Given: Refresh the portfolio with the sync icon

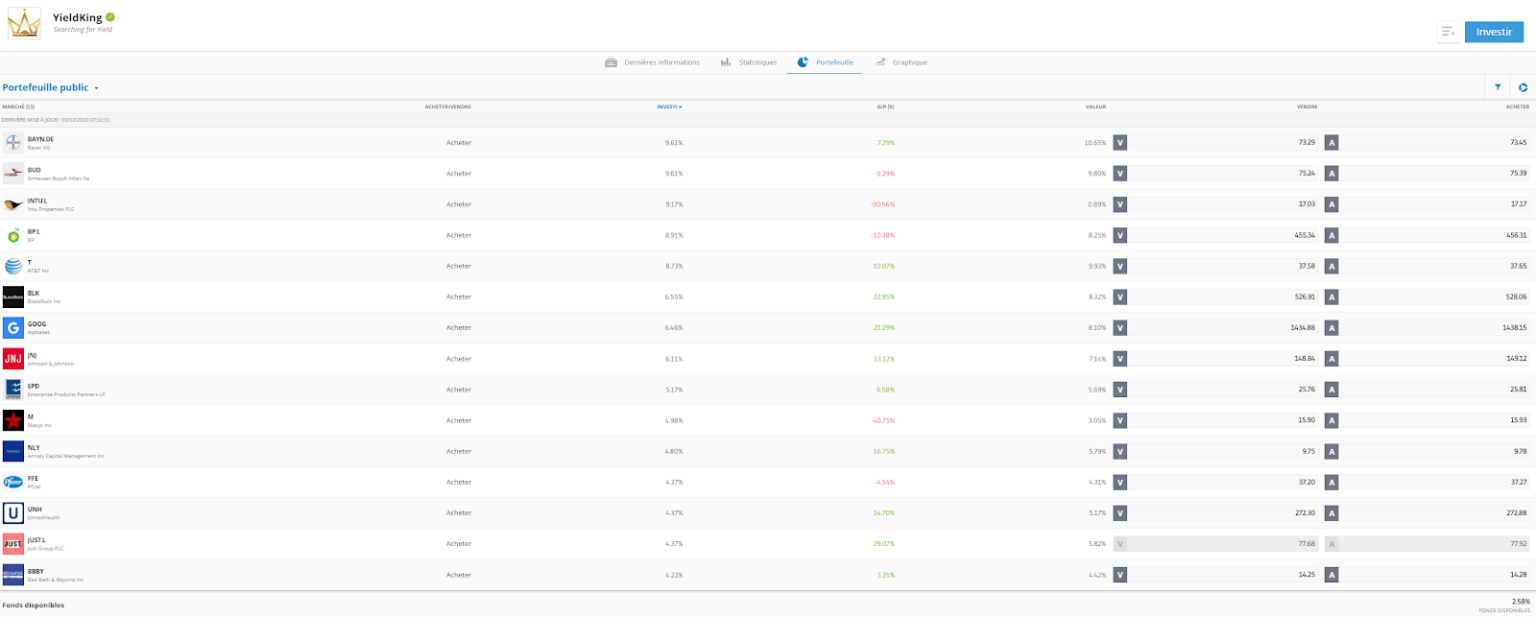Looking at the screenshot, I should [1522, 87].
